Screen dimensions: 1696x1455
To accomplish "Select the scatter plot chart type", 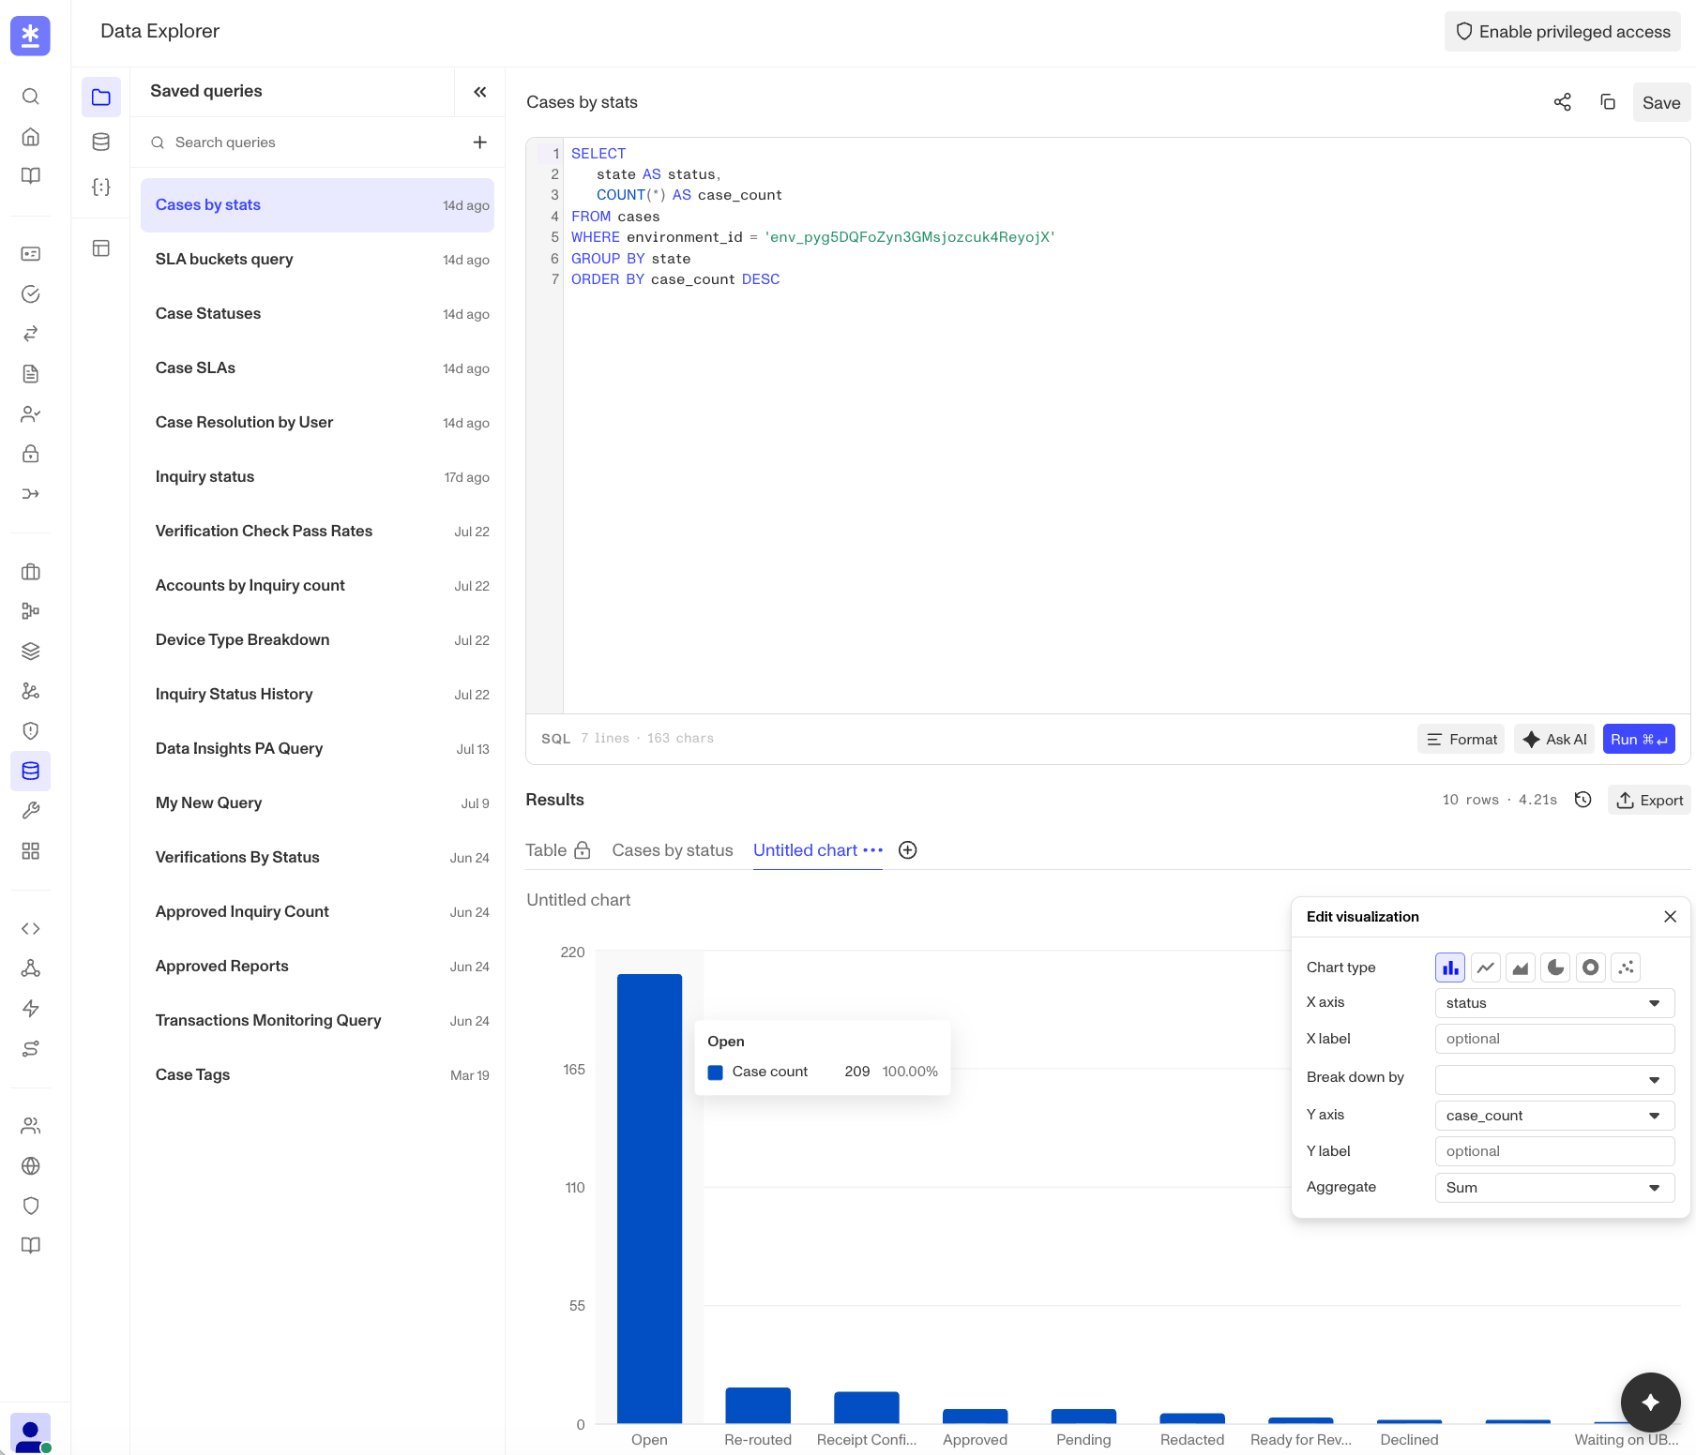I will click(x=1627, y=967).
